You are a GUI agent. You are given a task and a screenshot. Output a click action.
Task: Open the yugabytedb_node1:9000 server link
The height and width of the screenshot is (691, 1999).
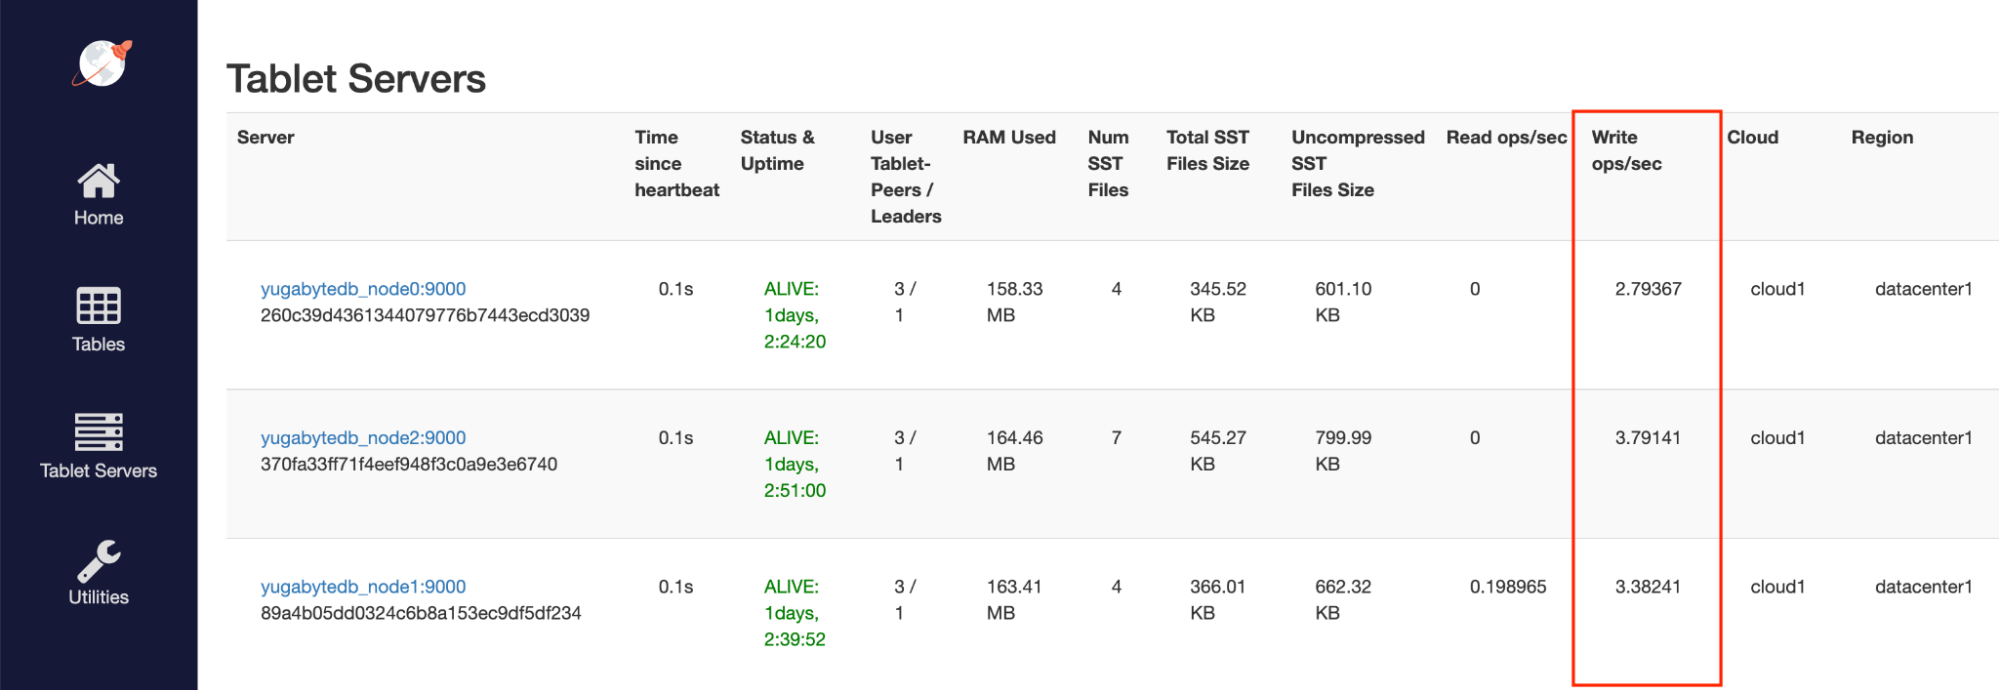[x=363, y=587]
